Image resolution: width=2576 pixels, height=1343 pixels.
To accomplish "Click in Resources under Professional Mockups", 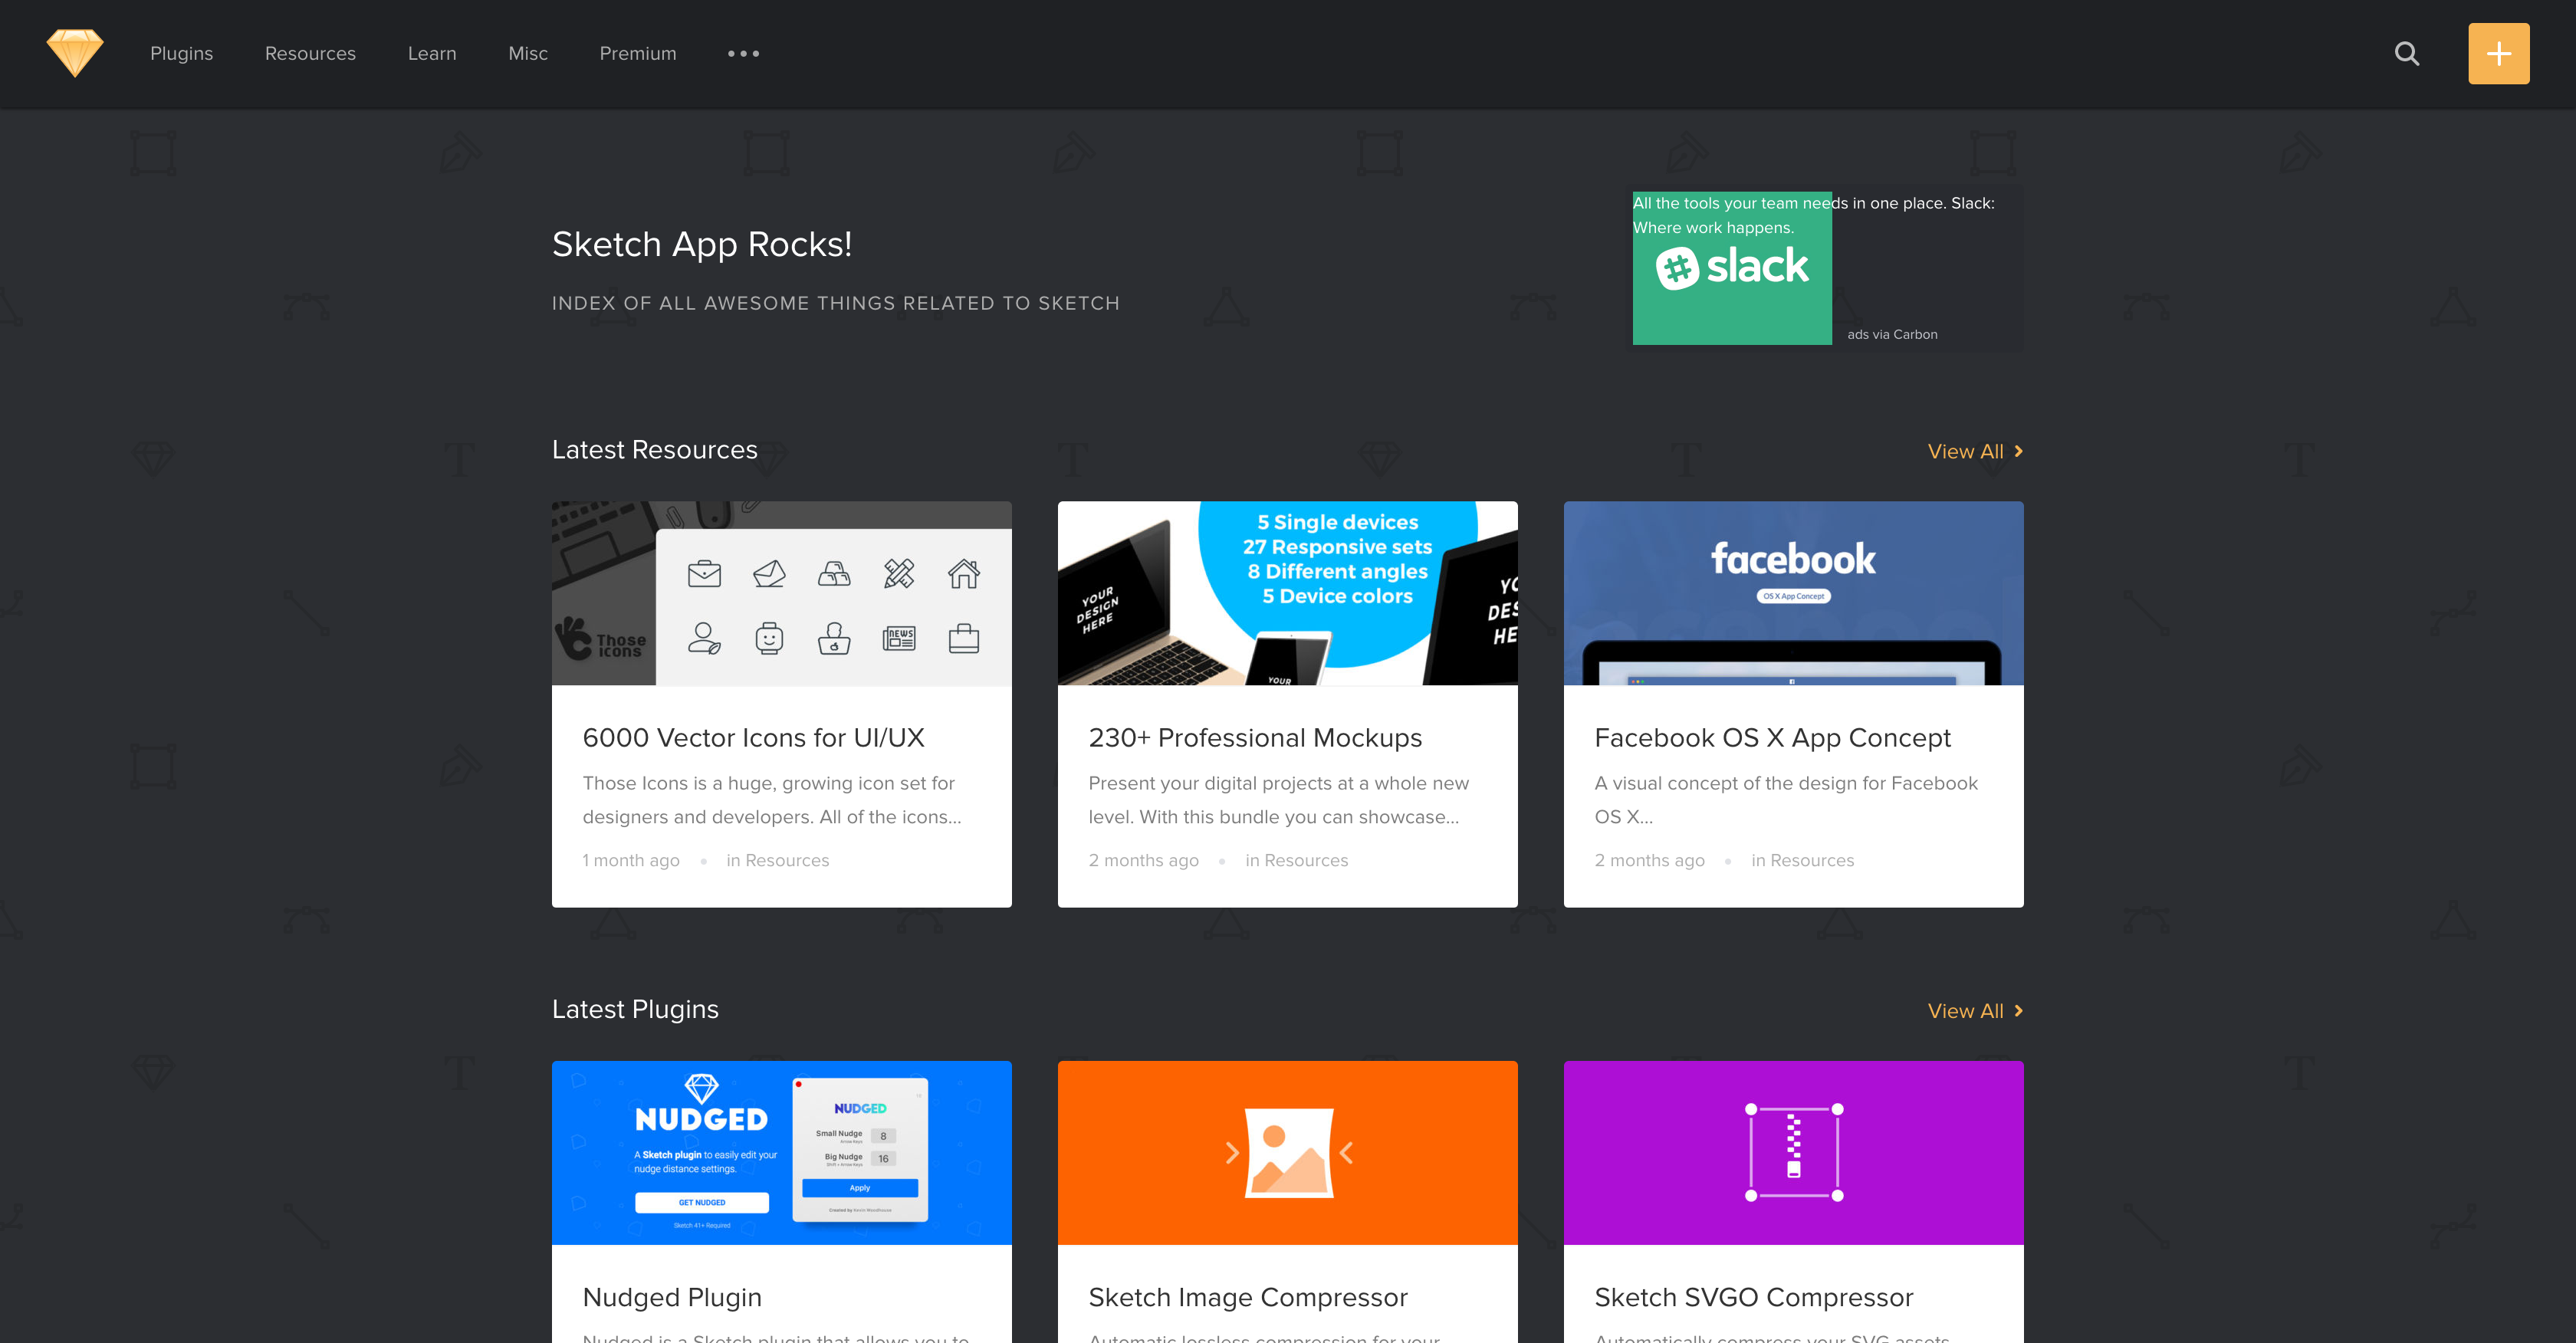I will pos(1296,860).
